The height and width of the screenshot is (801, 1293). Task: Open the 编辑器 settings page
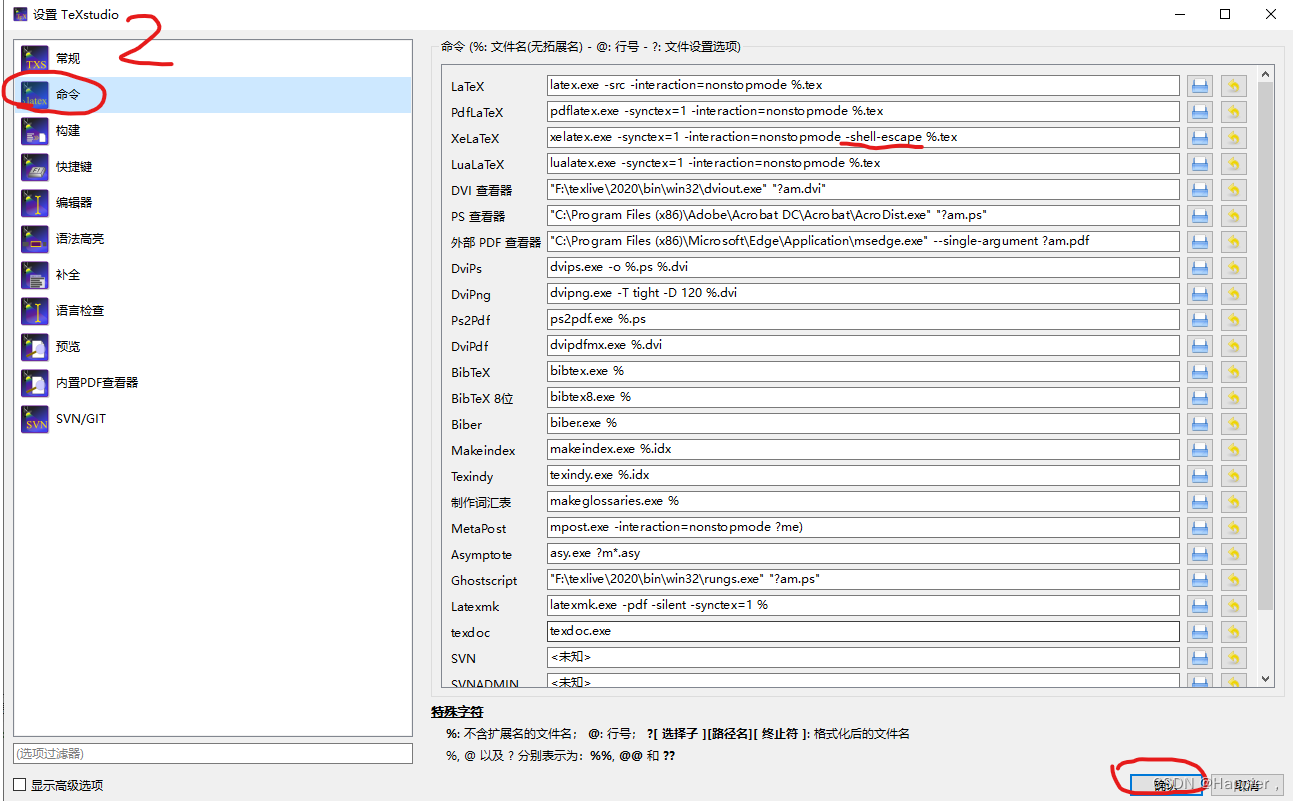212,203
